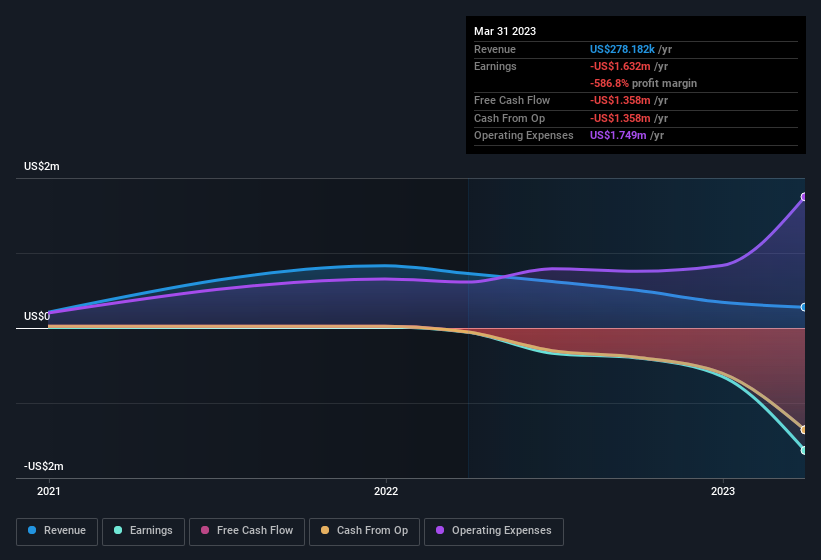
Task: Click the Operating Expenses label in tooltip
Action: (524, 135)
